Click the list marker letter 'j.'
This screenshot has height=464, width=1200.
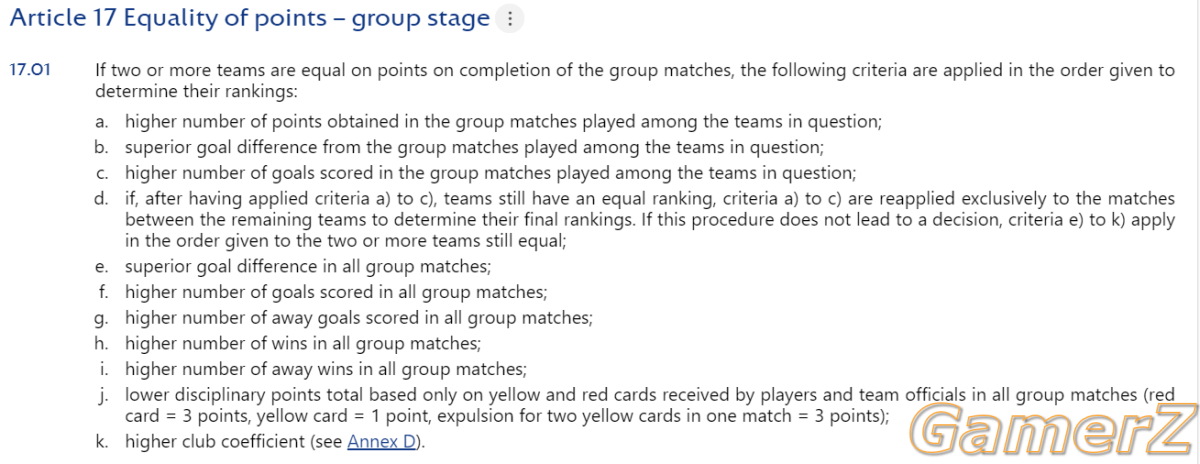point(104,394)
